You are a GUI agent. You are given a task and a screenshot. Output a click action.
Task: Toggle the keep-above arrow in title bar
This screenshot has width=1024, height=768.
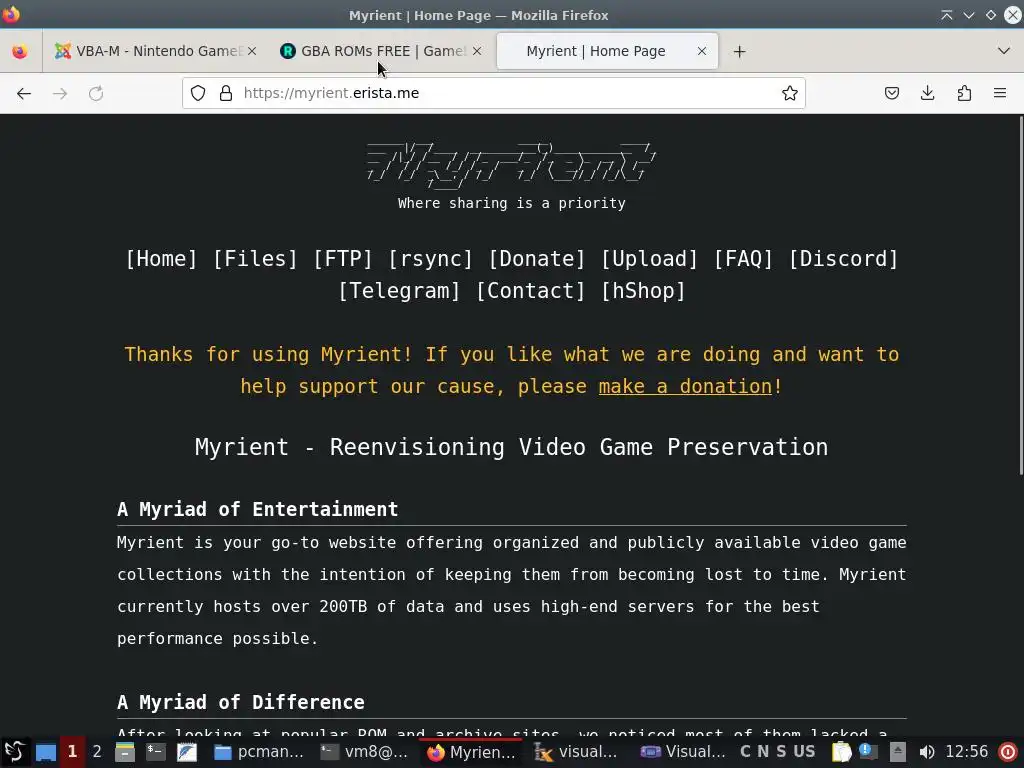pos(946,15)
